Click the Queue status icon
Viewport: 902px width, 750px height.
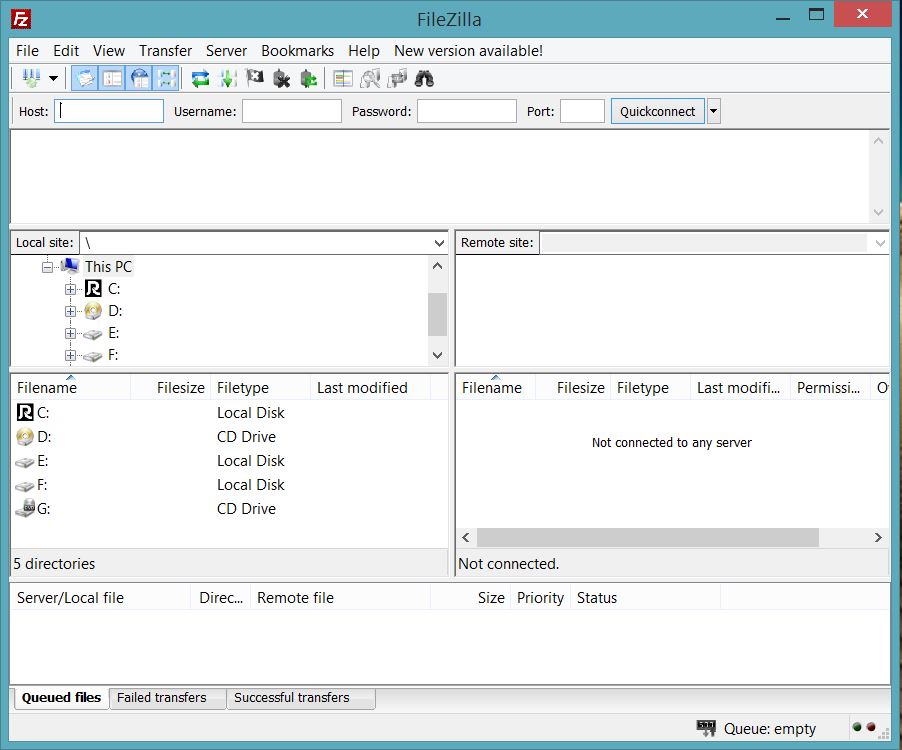[706, 729]
